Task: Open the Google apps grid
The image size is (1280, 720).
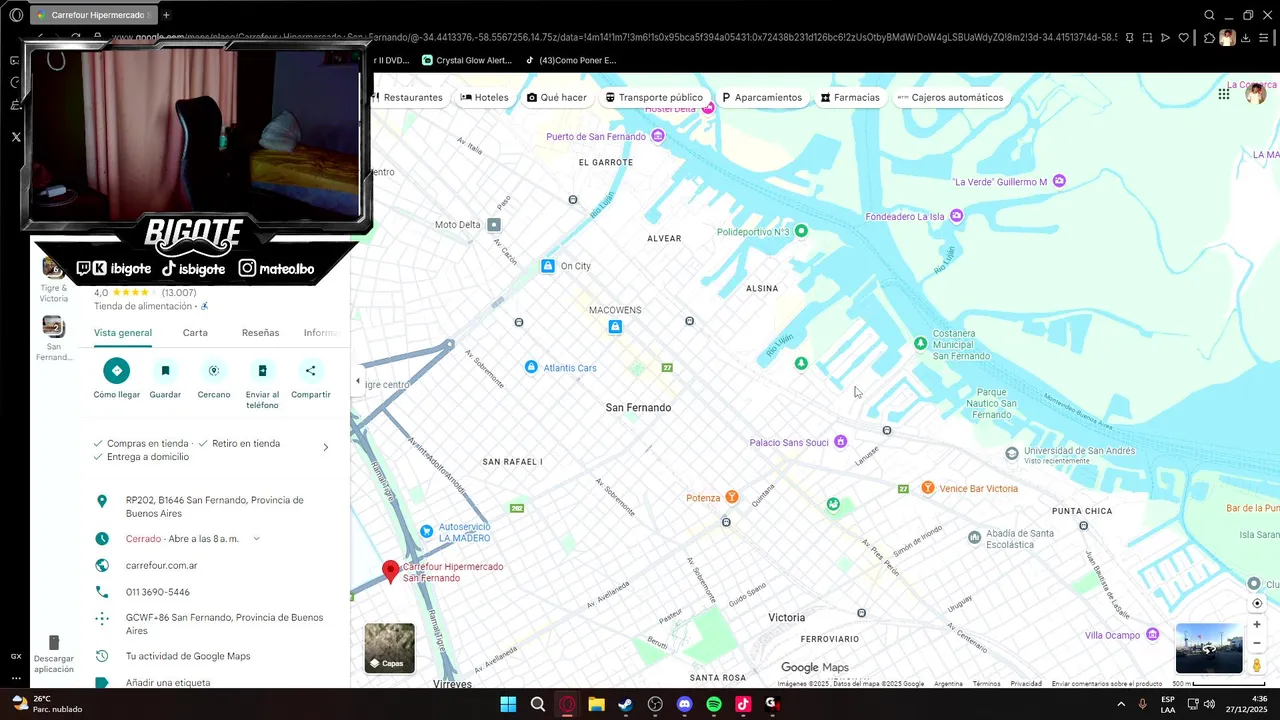Action: [x=1224, y=94]
